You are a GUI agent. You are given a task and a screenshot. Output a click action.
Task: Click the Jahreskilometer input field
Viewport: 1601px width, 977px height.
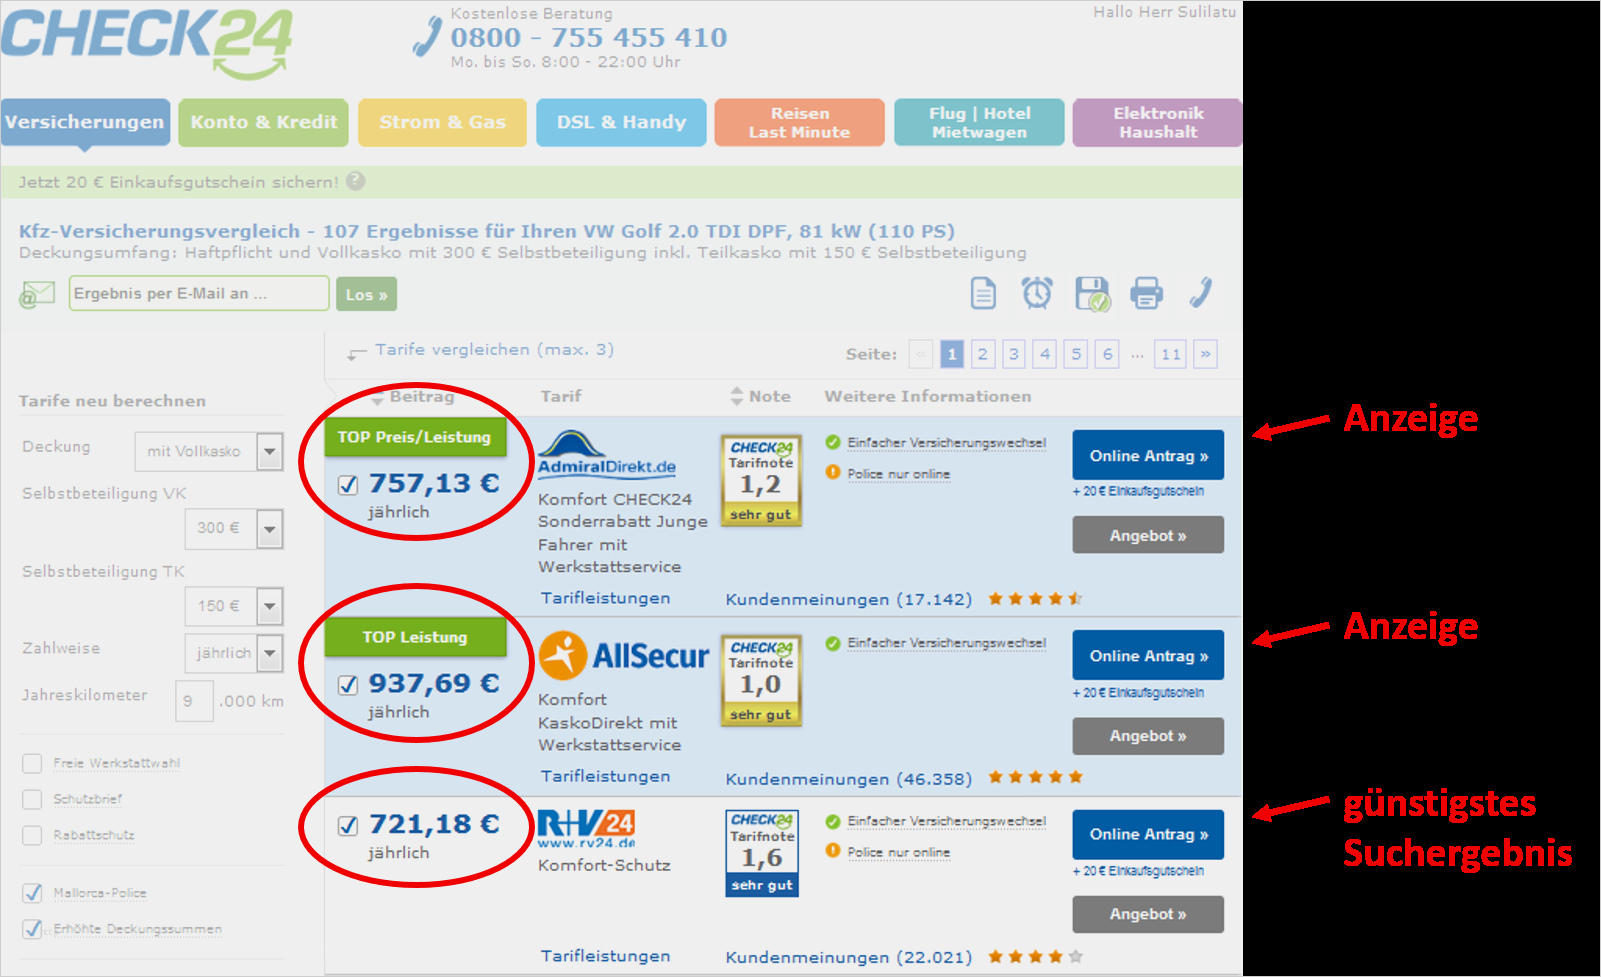coord(194,701)
